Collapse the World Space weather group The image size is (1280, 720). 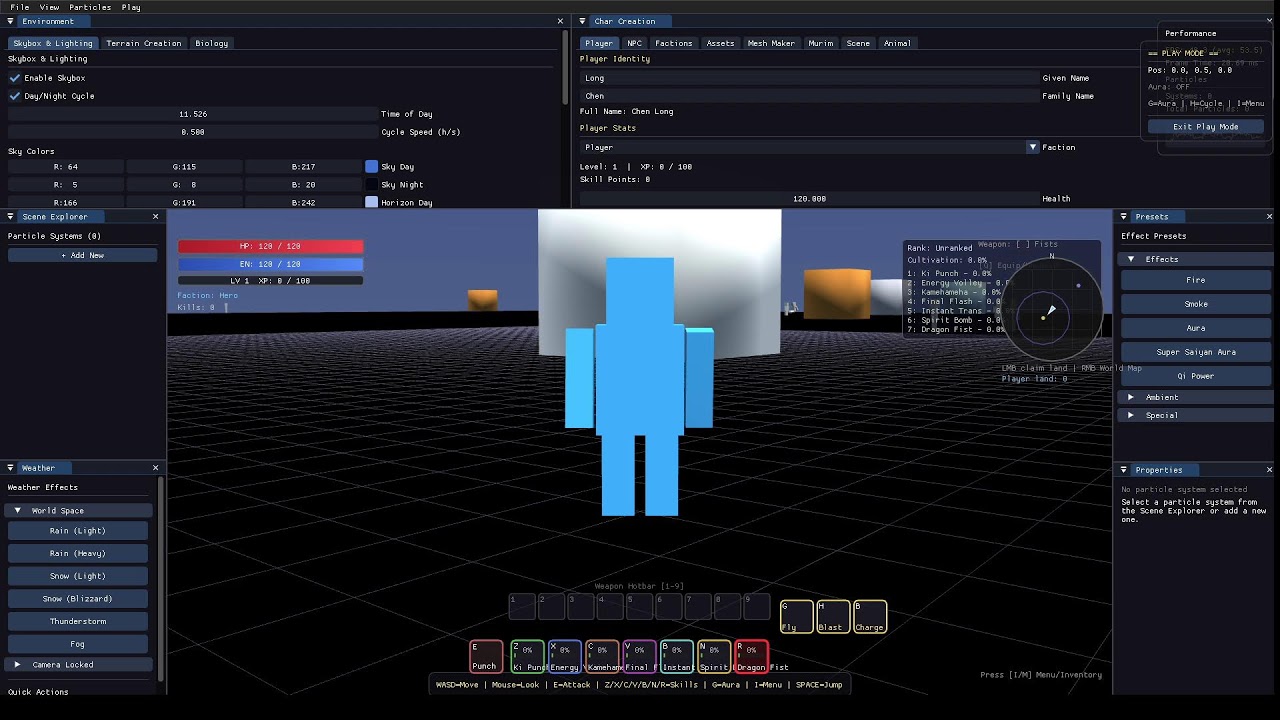(x=17, y=510)
